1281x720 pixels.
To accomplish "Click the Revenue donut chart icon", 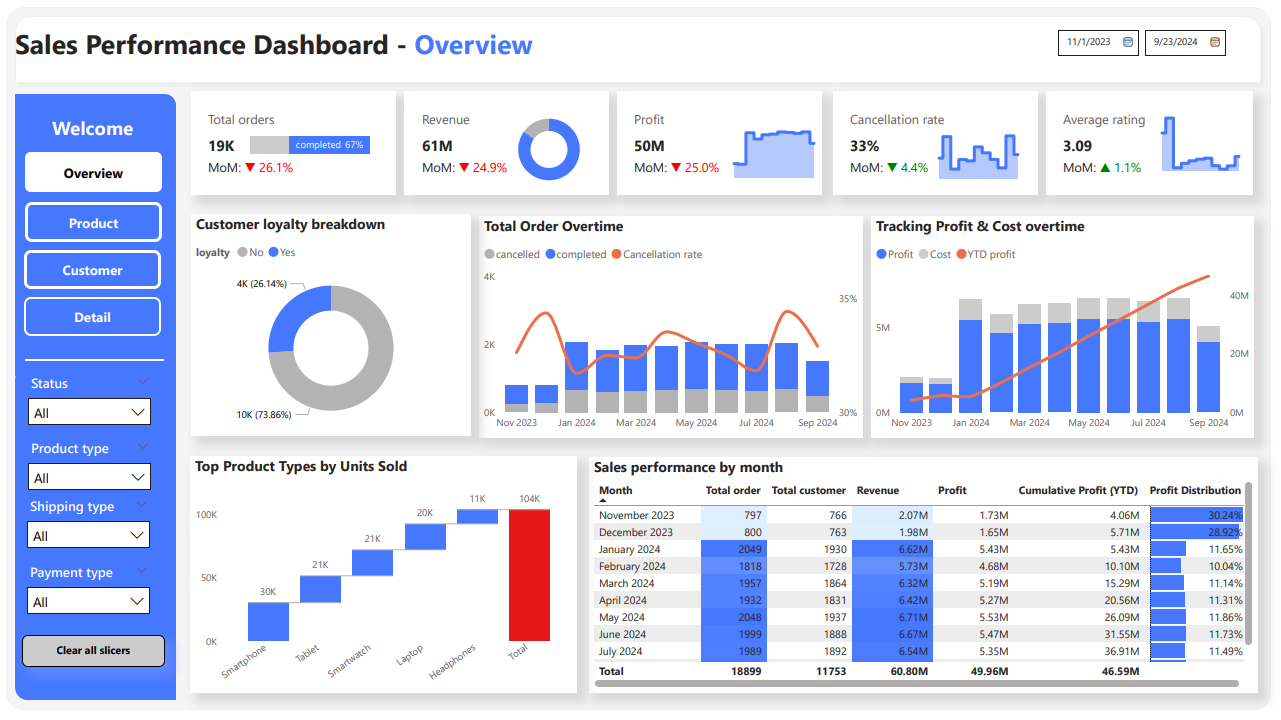I will (549, 149).
